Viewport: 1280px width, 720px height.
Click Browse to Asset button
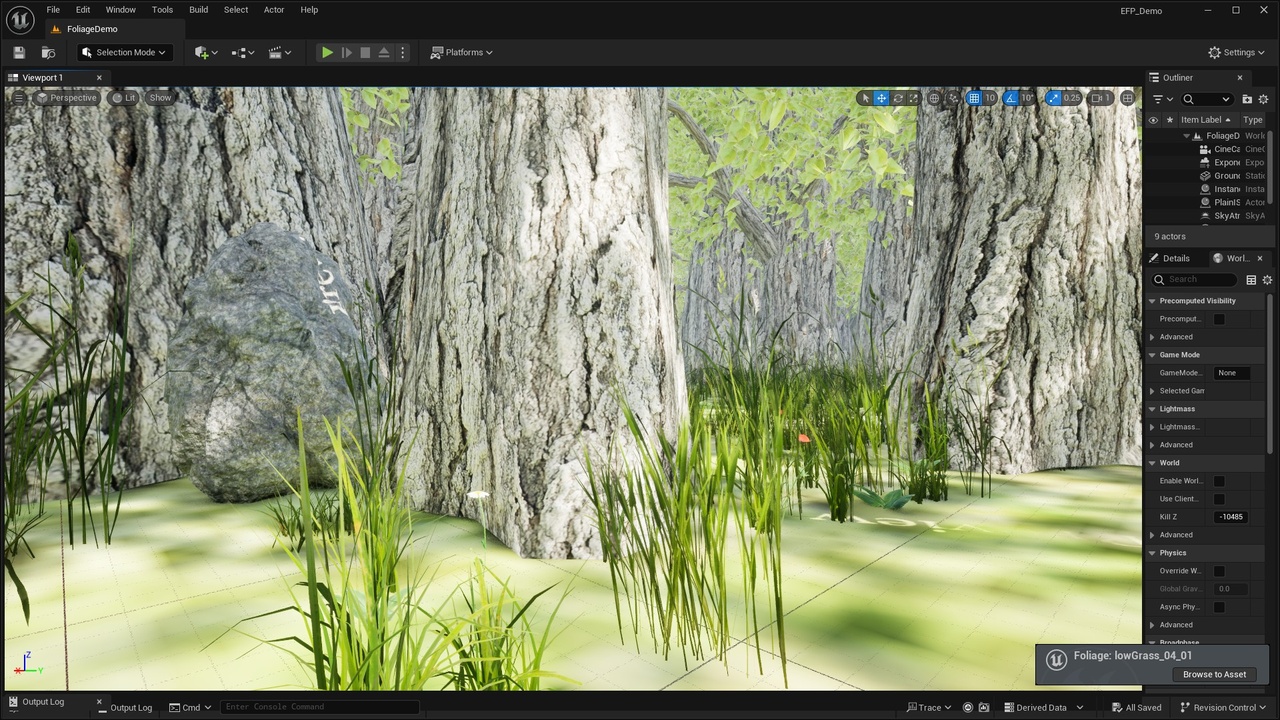tap(1215, 674)
